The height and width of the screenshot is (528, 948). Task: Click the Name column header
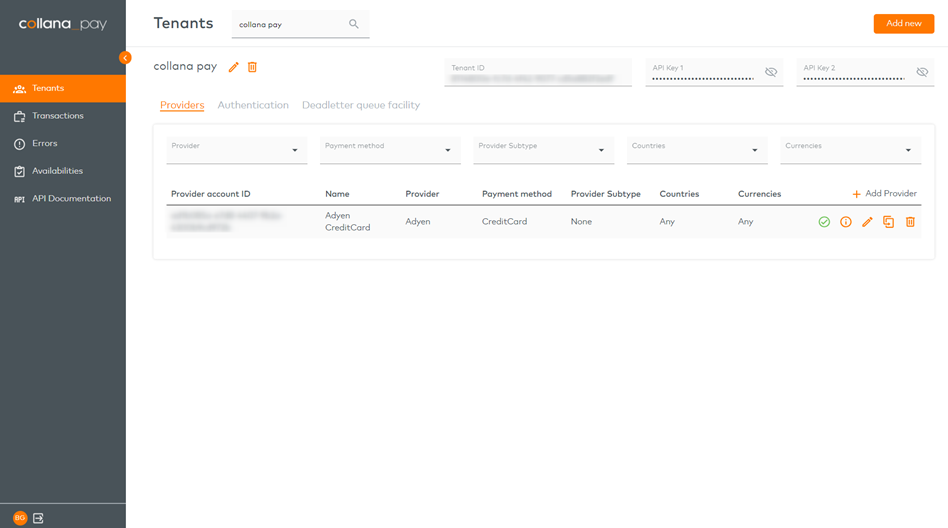point(337,194)
